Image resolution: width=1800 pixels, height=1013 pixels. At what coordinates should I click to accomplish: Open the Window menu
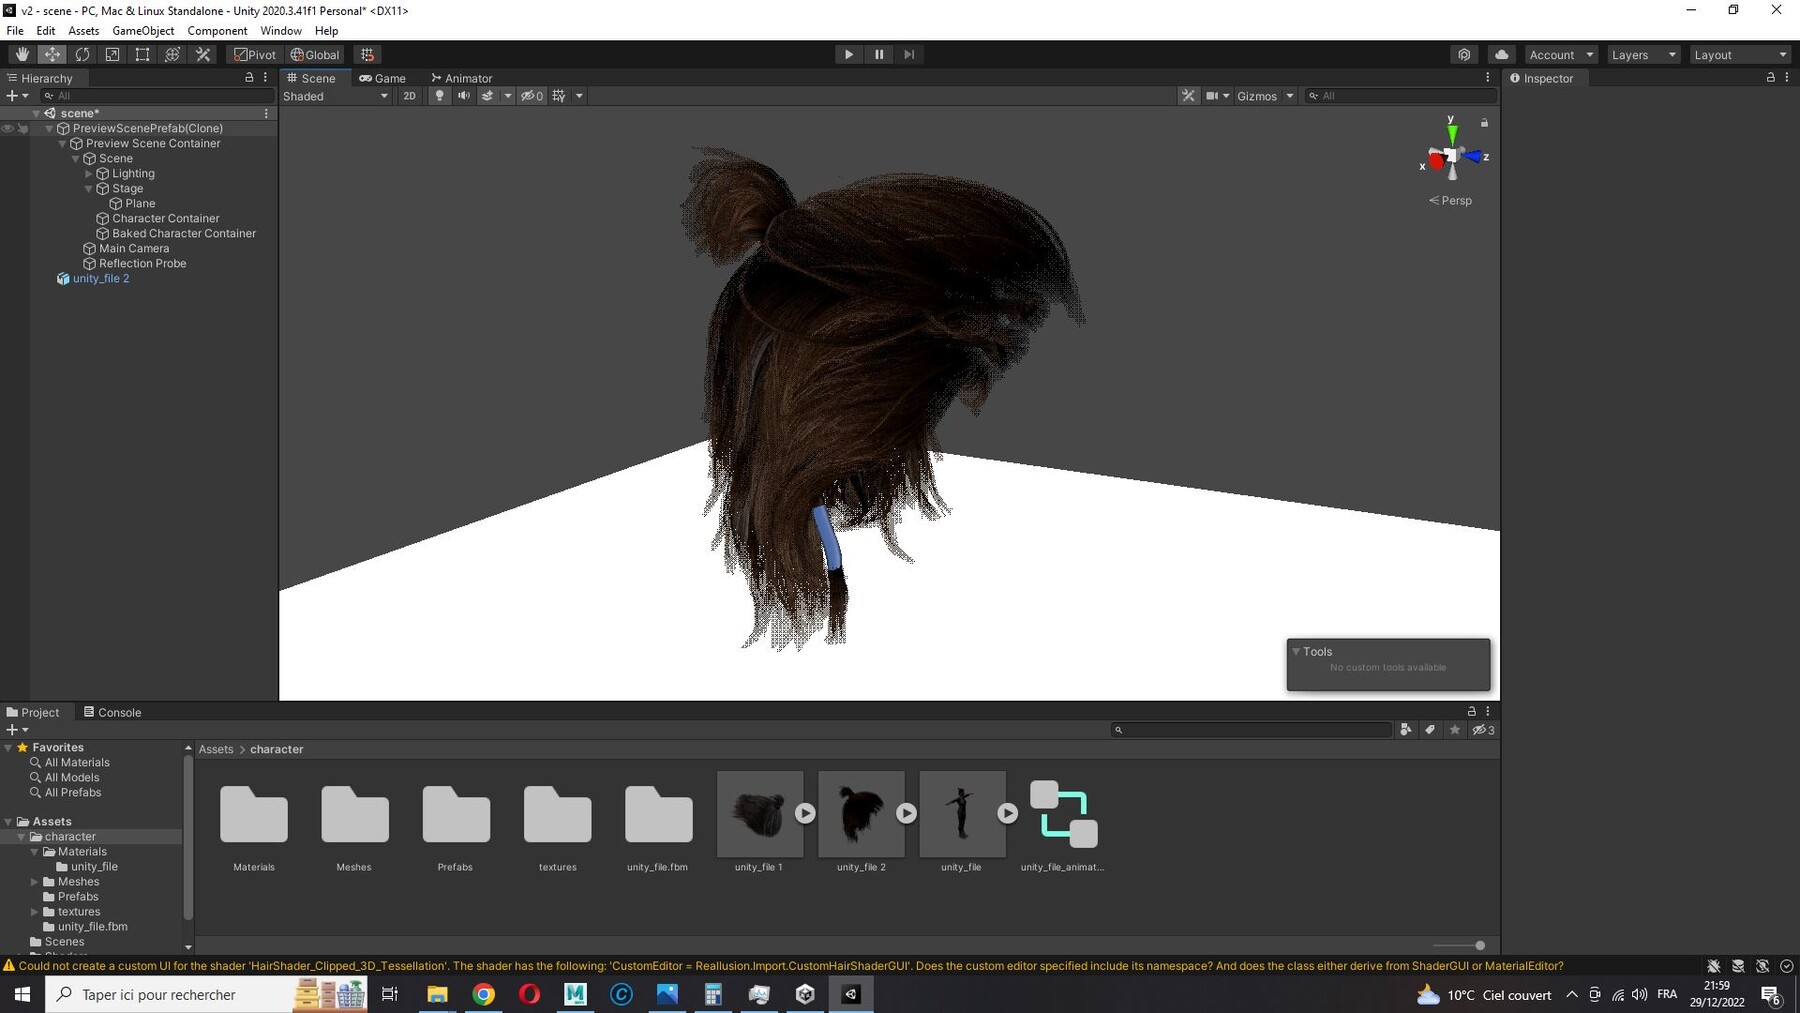click(x=281, y=31)
